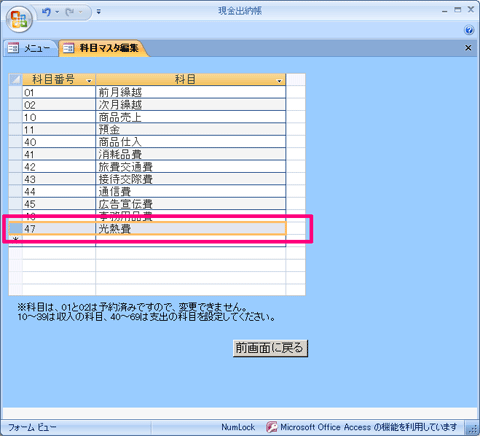Click the 前画面に戻る button
This screenshot has height=436, width=480.
(270, 348)
